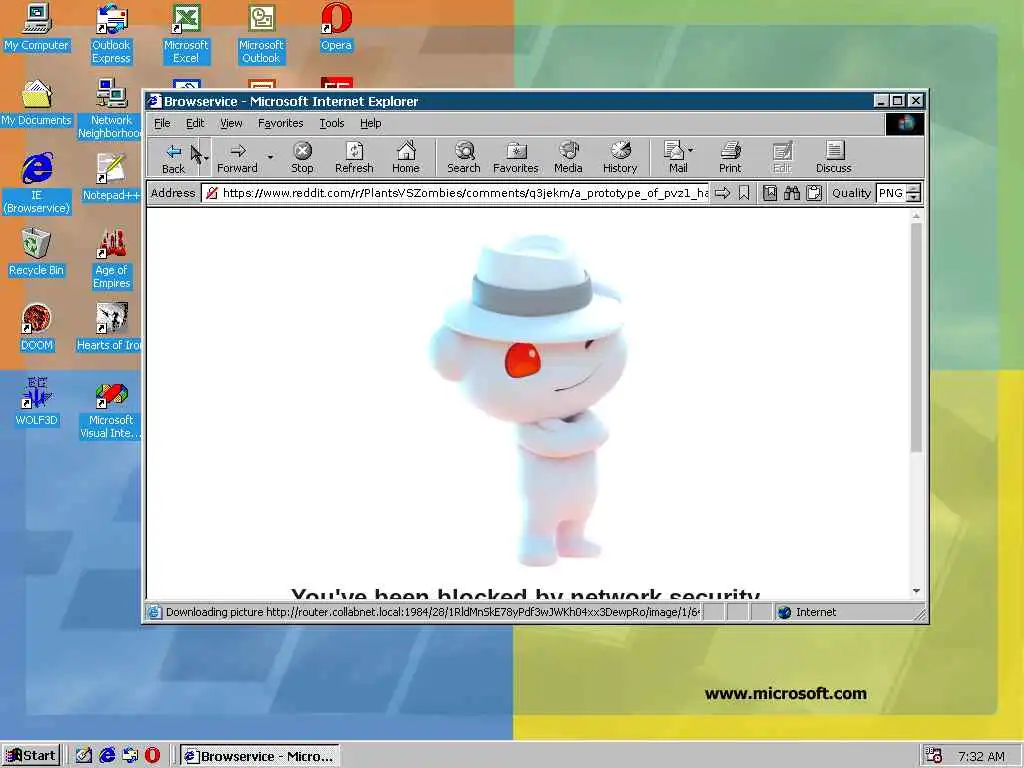Open the Tools menu
Screen dimensions: 1024x768
[332, 123]
